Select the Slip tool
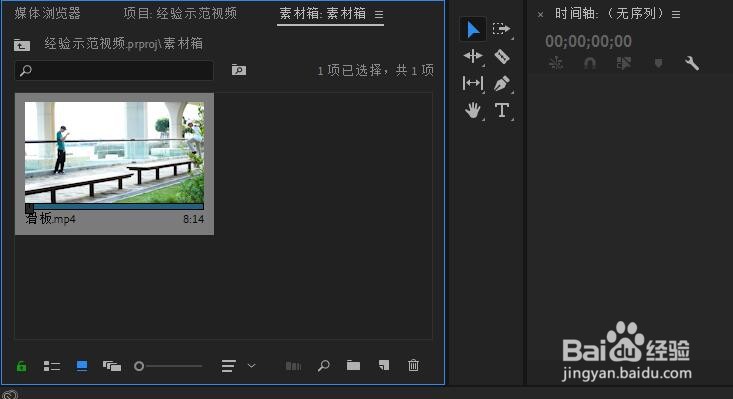 pos(473,83)
